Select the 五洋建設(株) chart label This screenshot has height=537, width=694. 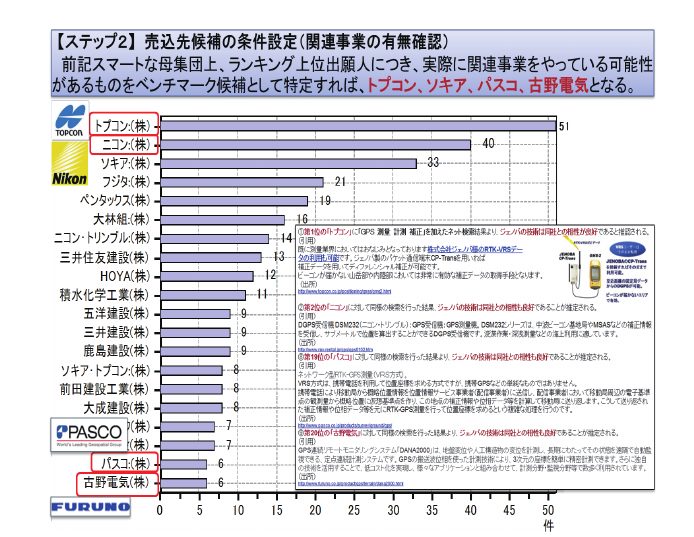(x=117, y=313)
